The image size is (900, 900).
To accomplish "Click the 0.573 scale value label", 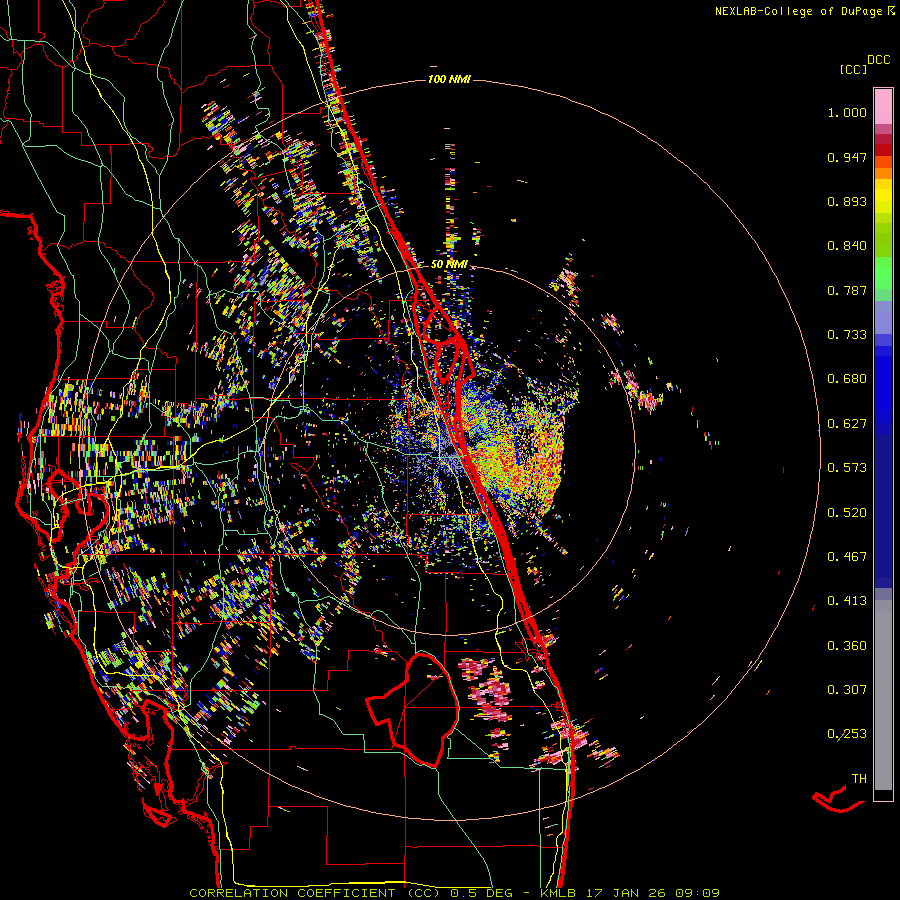I will tap(847, 468).
